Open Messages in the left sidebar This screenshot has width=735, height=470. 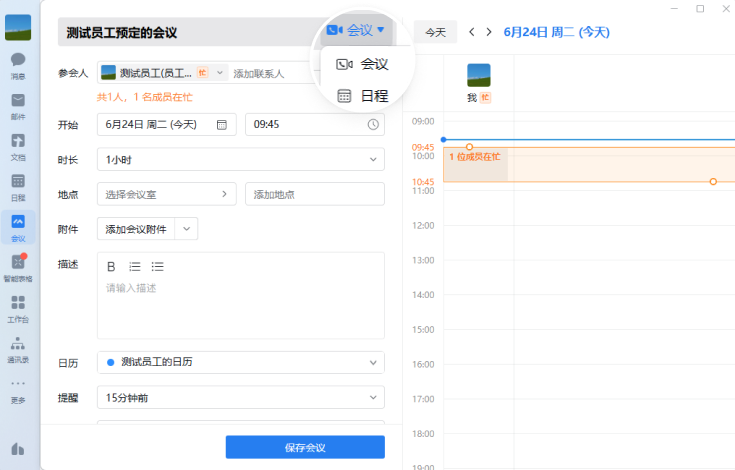(x=18, y=64)
